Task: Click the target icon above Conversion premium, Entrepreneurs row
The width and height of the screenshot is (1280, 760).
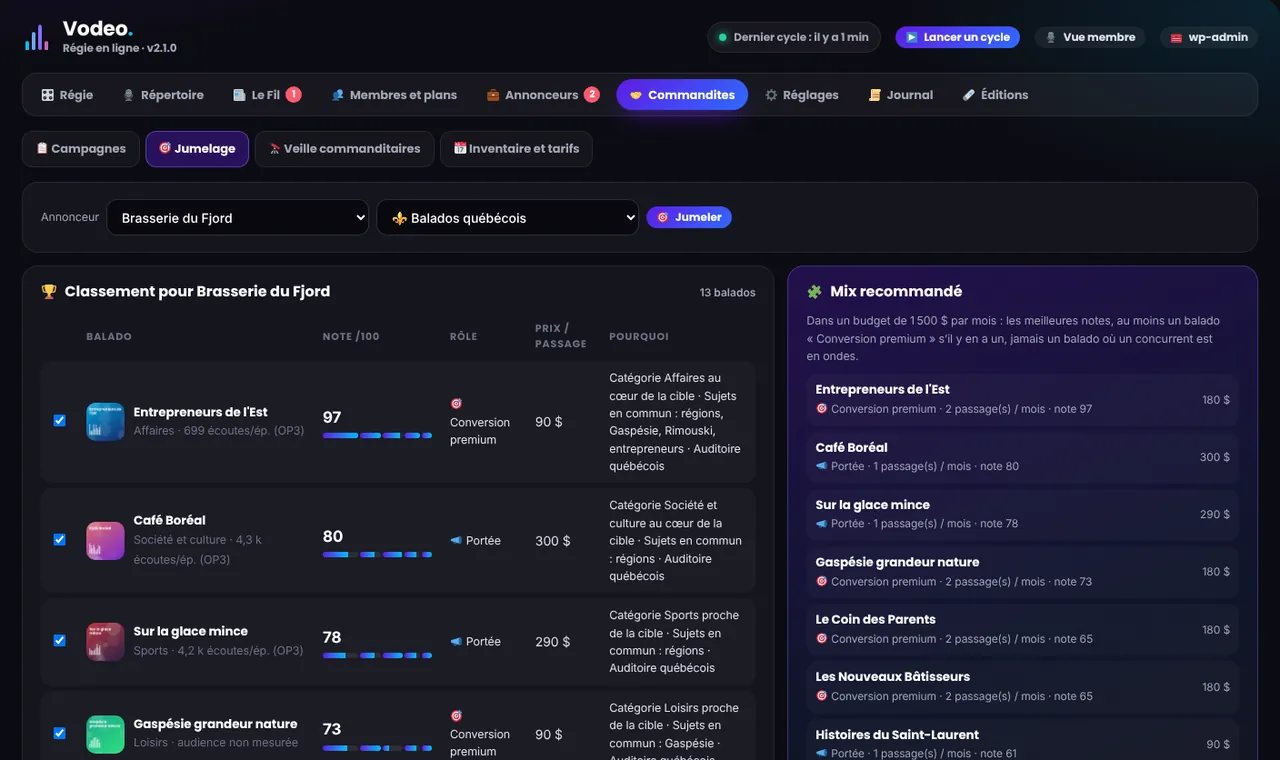Action: click(456, 404)
